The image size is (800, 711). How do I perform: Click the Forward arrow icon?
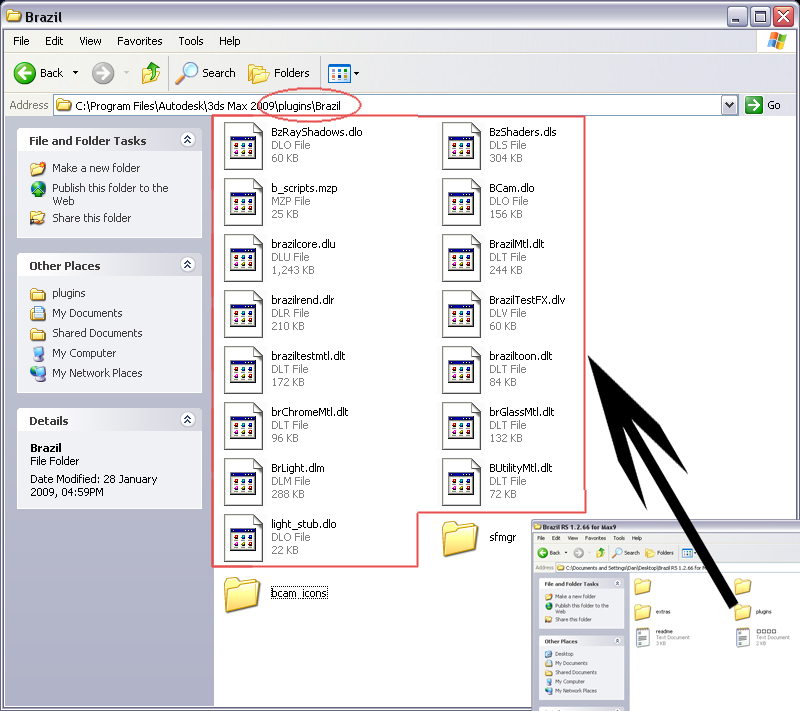103,73
